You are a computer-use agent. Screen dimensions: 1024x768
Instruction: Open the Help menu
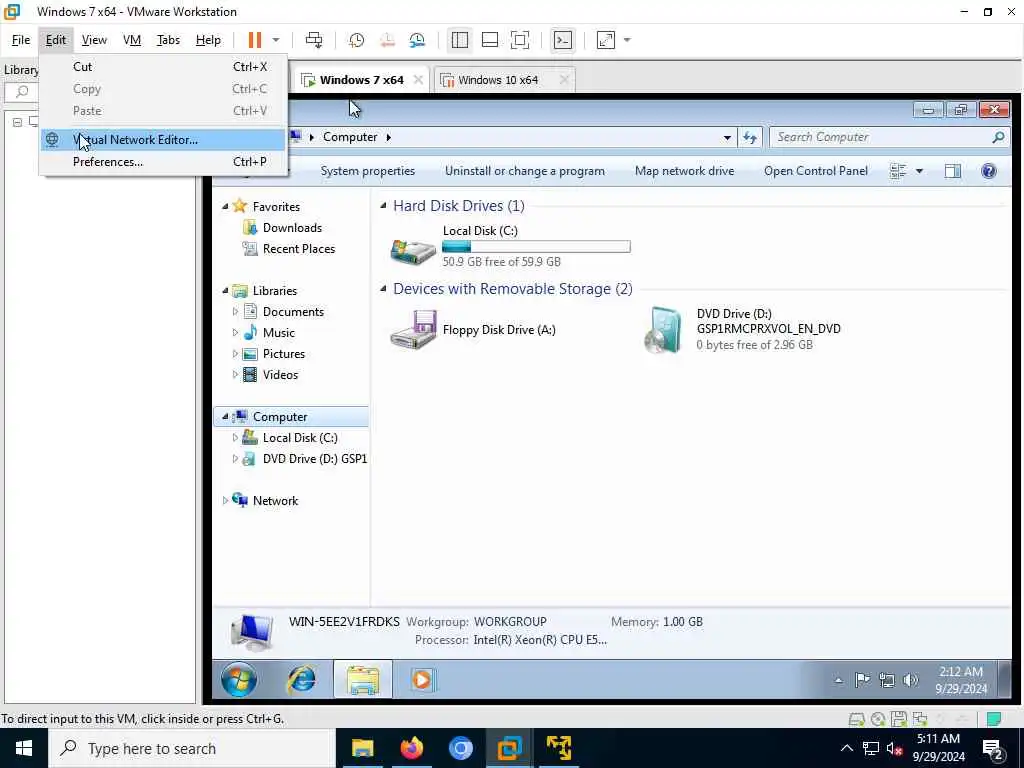tap(208, 40)
